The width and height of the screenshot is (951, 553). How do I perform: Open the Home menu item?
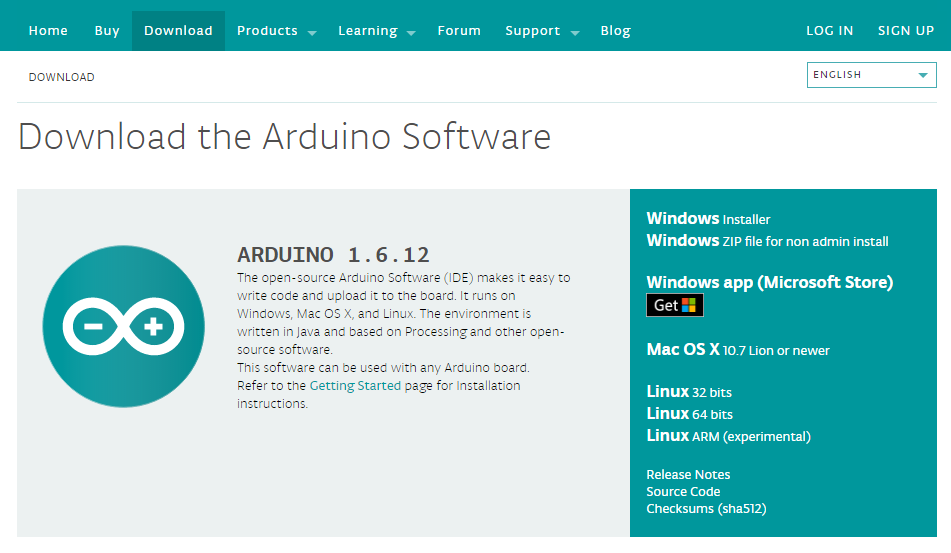(x=48, y=30)
